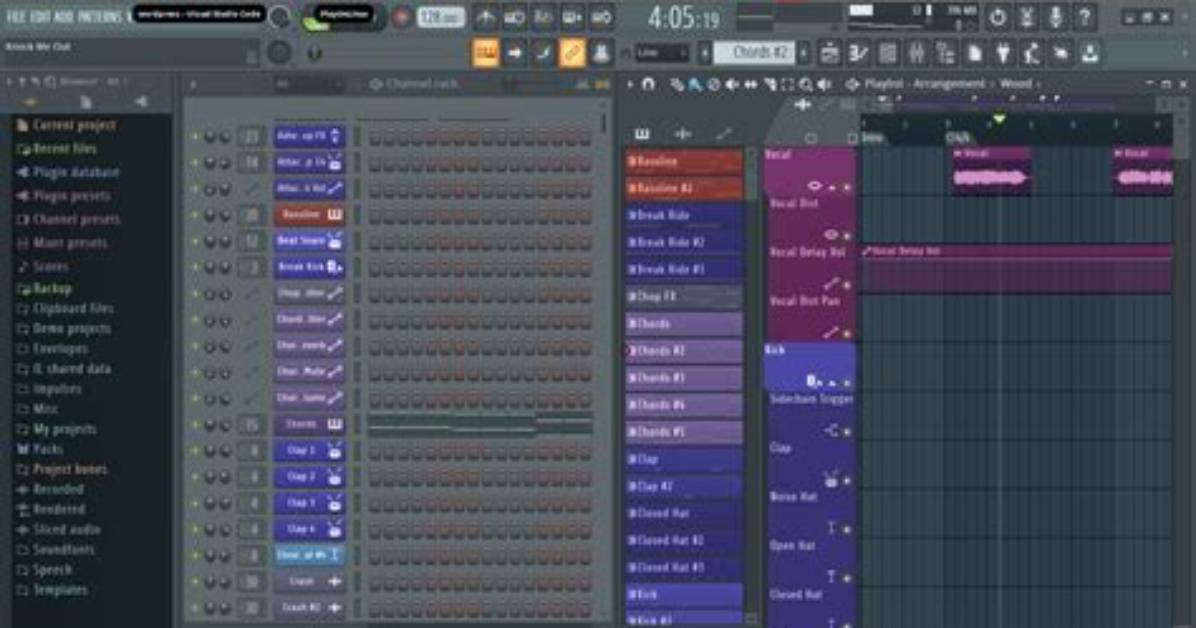Click the record button in transport
The height and width of the screenshot is (628, 1196).
point(400,17)
